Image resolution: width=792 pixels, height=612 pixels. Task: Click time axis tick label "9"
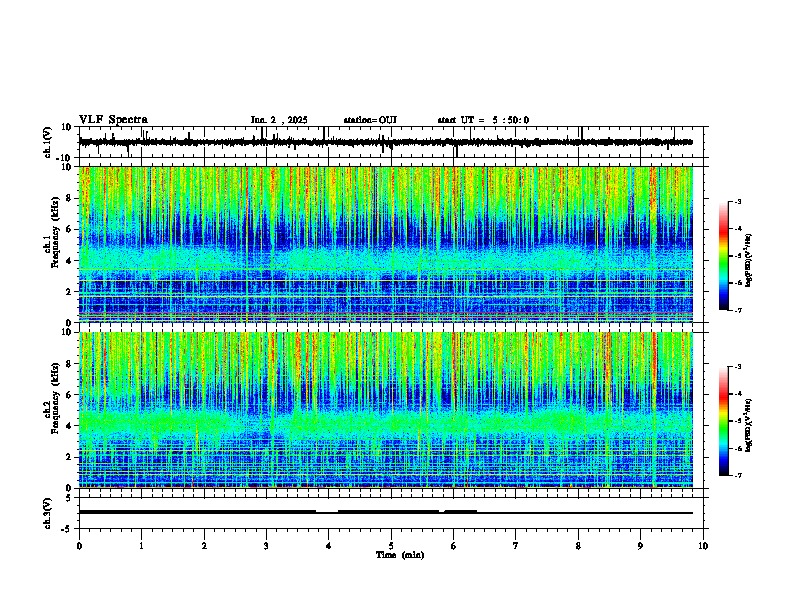click(640, 546)
